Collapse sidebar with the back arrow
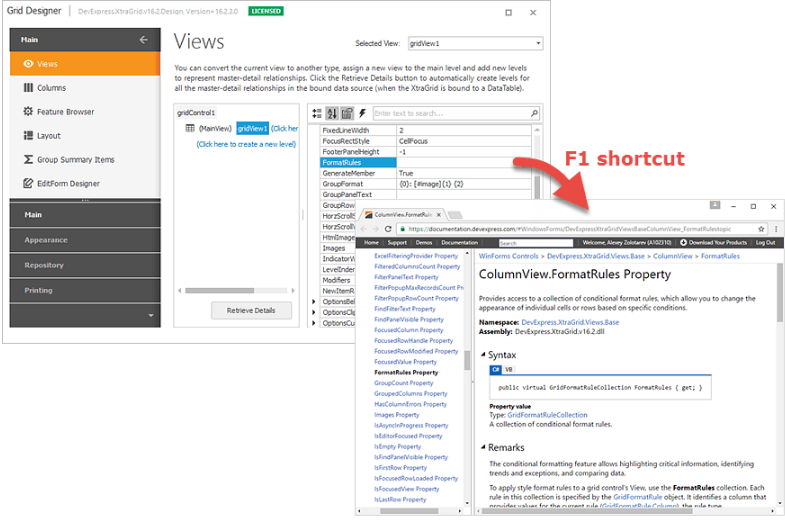This screenshot has width=785, height=520. (x=144, y=40)
